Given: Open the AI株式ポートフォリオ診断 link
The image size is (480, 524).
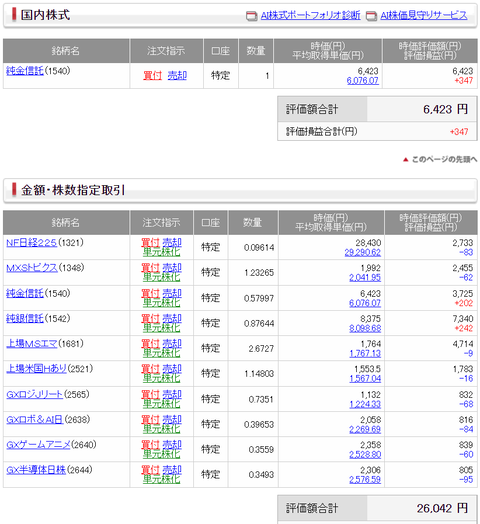Looking at the screenshot, I should [x=311, y=15].
